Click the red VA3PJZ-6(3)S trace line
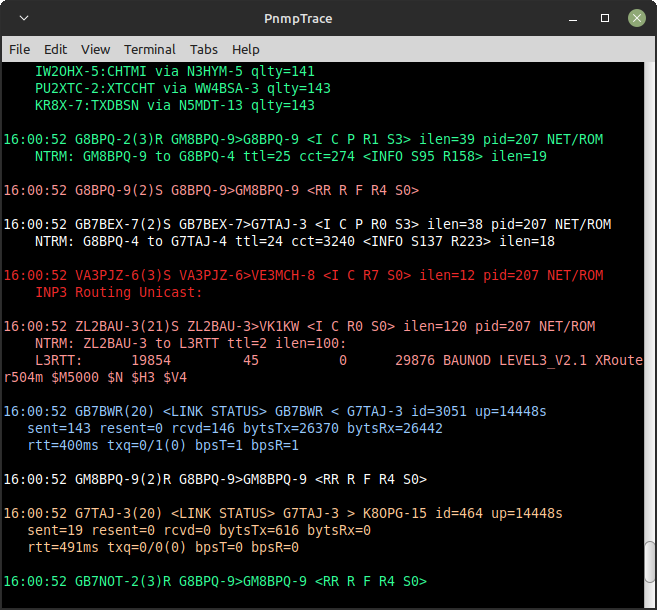The width and height of the screenshot is (657, 610). pos(303,275)
